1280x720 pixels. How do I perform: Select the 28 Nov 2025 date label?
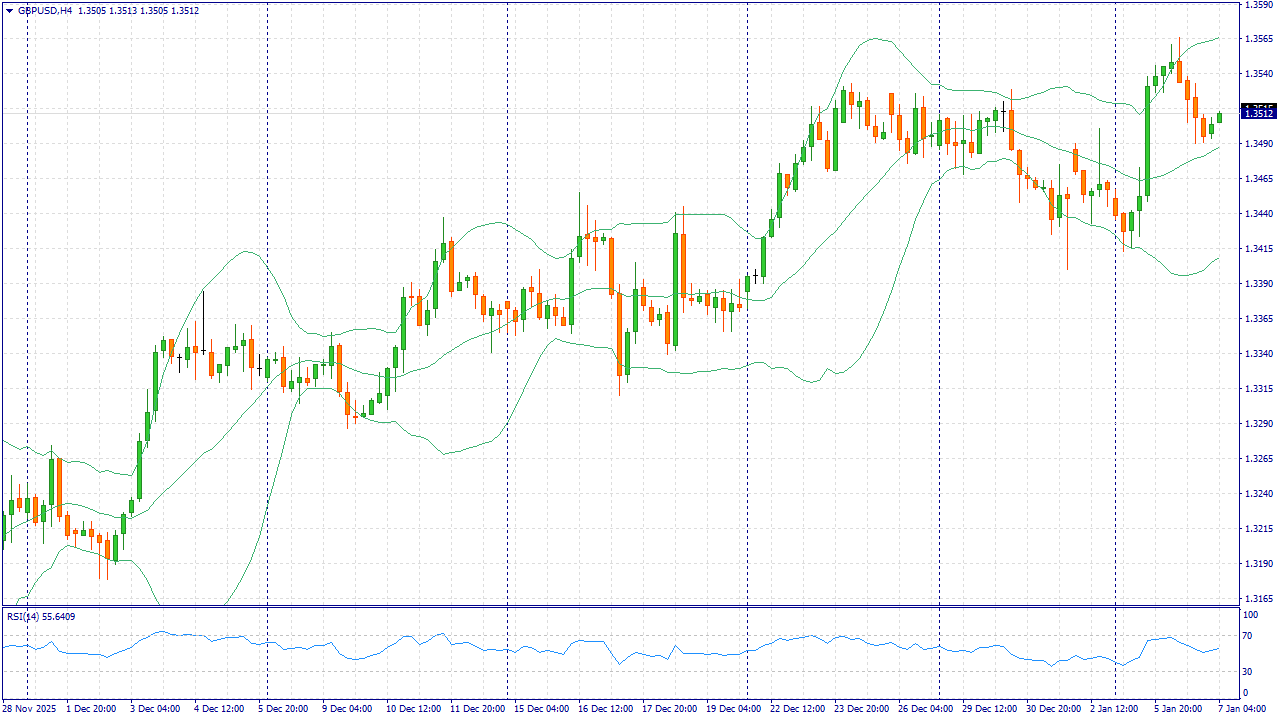29,709
